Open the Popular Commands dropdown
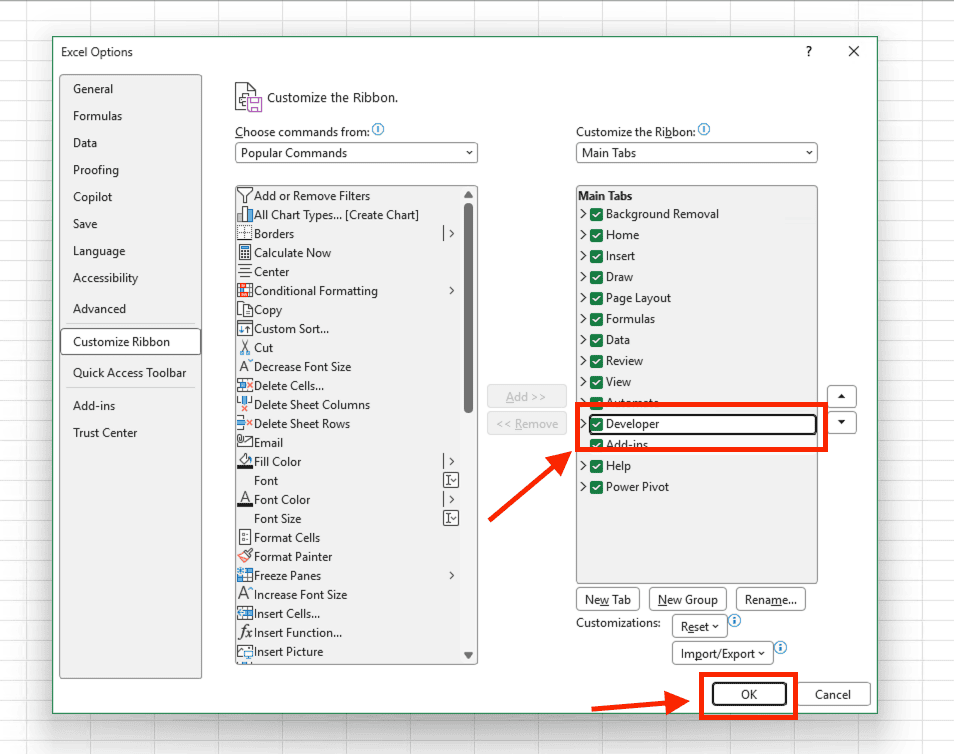 coord(356,153)
